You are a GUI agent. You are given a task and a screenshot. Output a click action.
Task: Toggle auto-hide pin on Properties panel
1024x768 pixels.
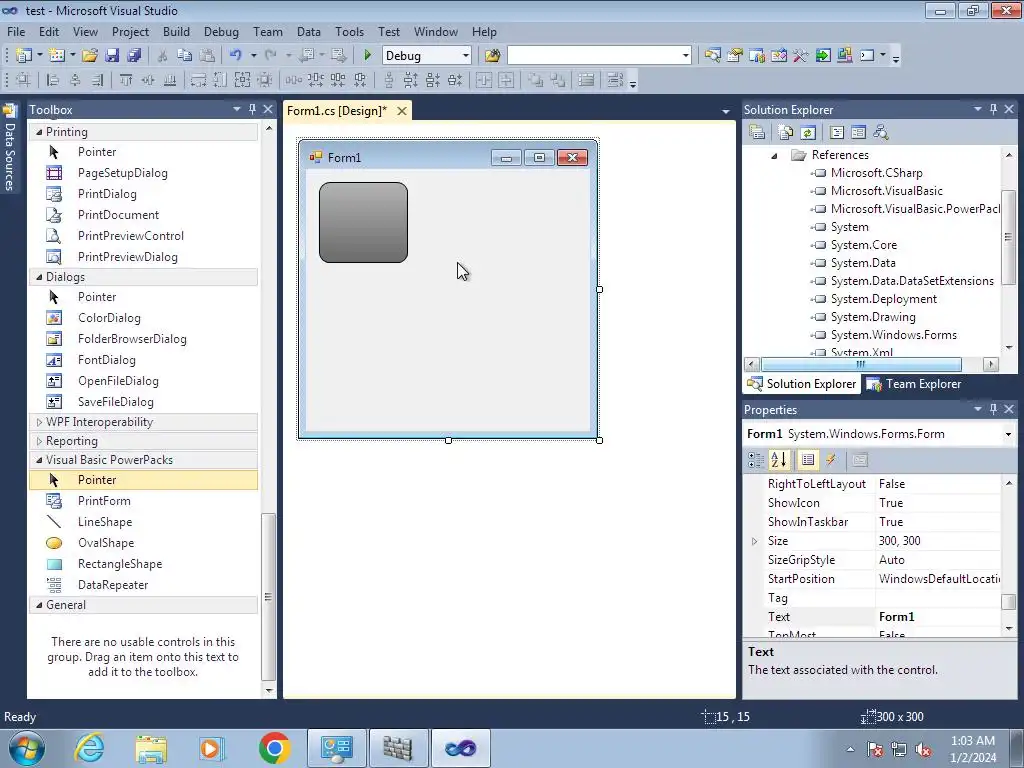(993, 409)
